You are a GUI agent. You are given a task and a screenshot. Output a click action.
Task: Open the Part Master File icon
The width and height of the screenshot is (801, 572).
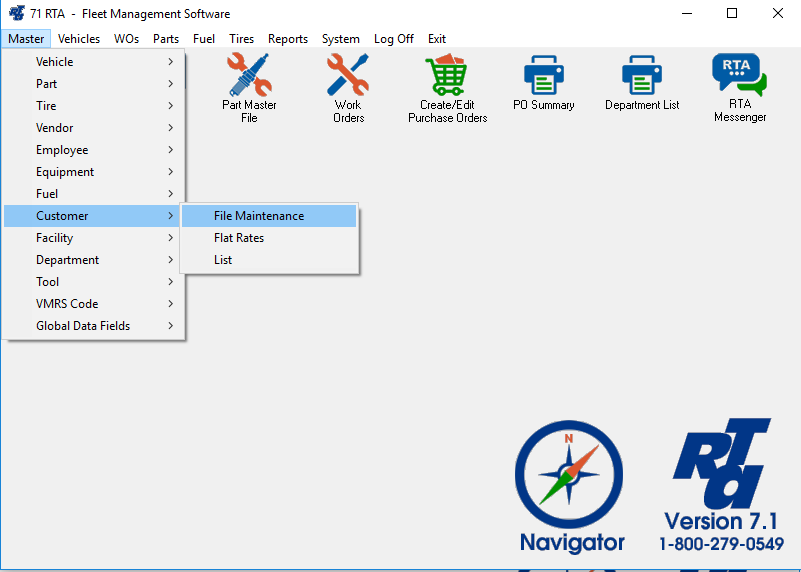(x=249, y=76)
